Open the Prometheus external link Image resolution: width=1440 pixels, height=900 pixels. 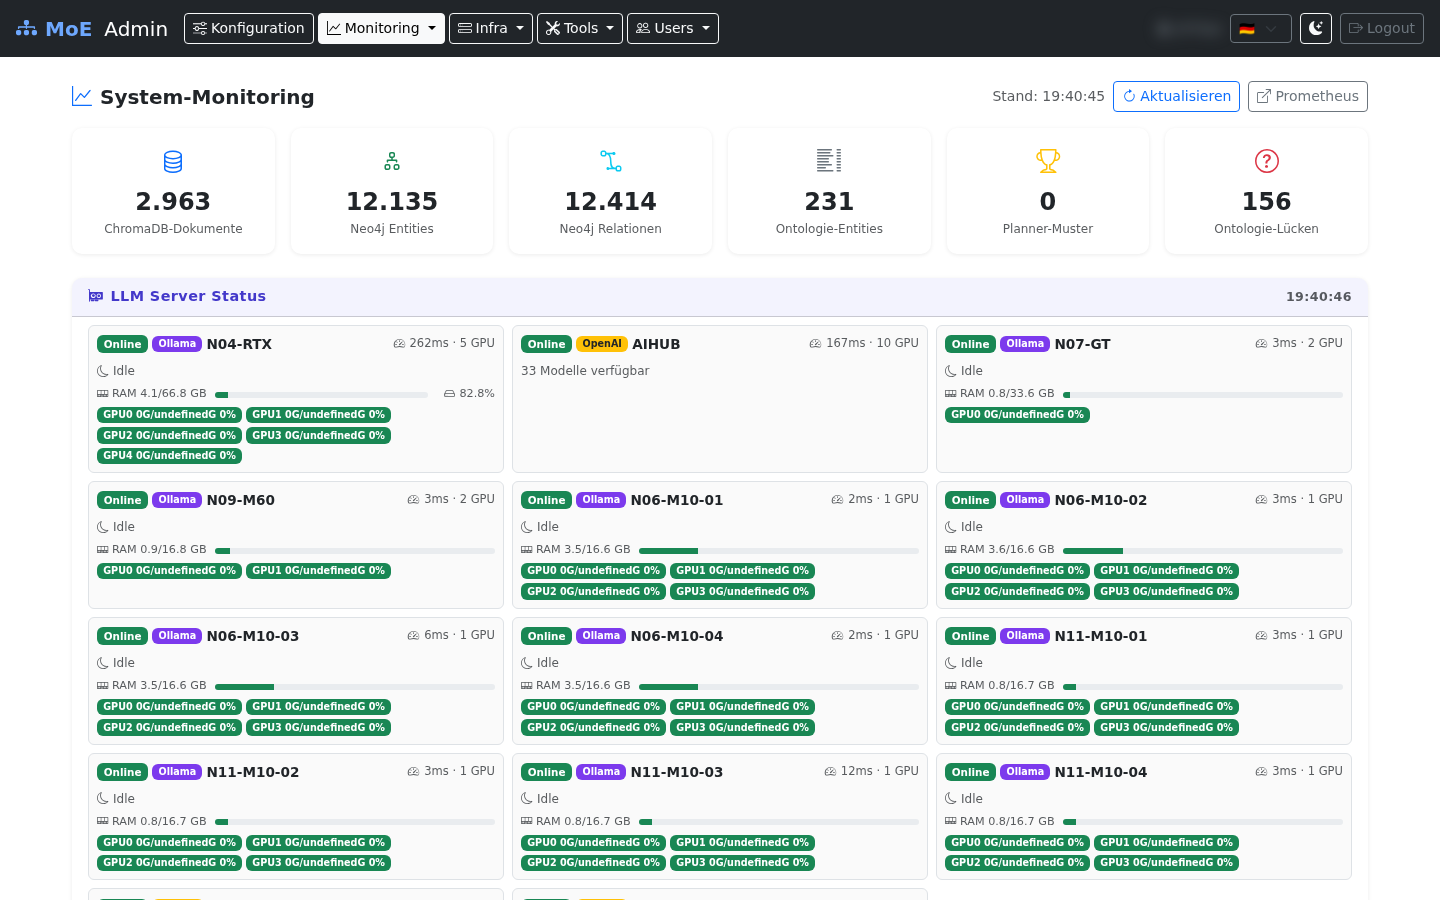coord(1307,96)
